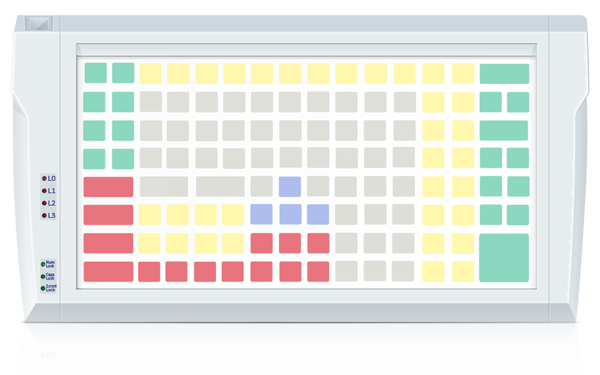Click the bottommost wide red key
The width and height of the screenshot is (600, 375).
click(108, 272)
